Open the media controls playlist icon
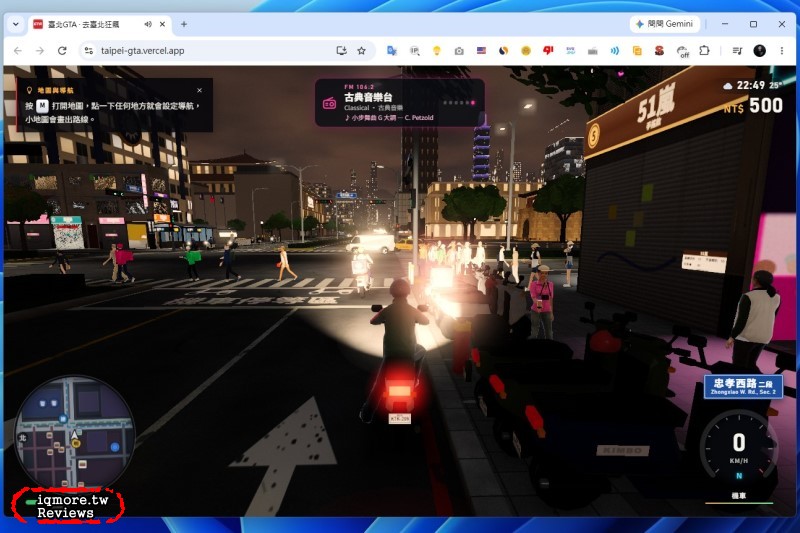 (737, 50)
